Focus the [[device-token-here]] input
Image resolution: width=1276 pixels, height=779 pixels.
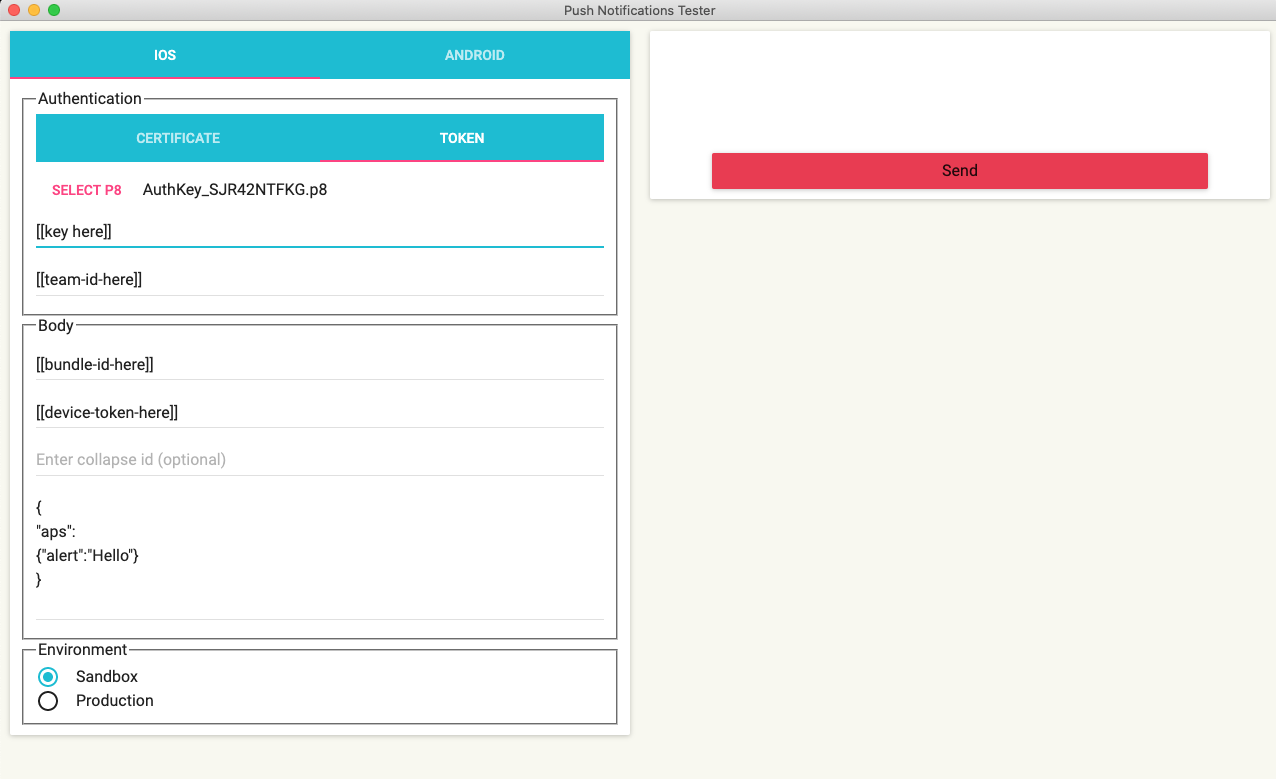tap(320, 412)
